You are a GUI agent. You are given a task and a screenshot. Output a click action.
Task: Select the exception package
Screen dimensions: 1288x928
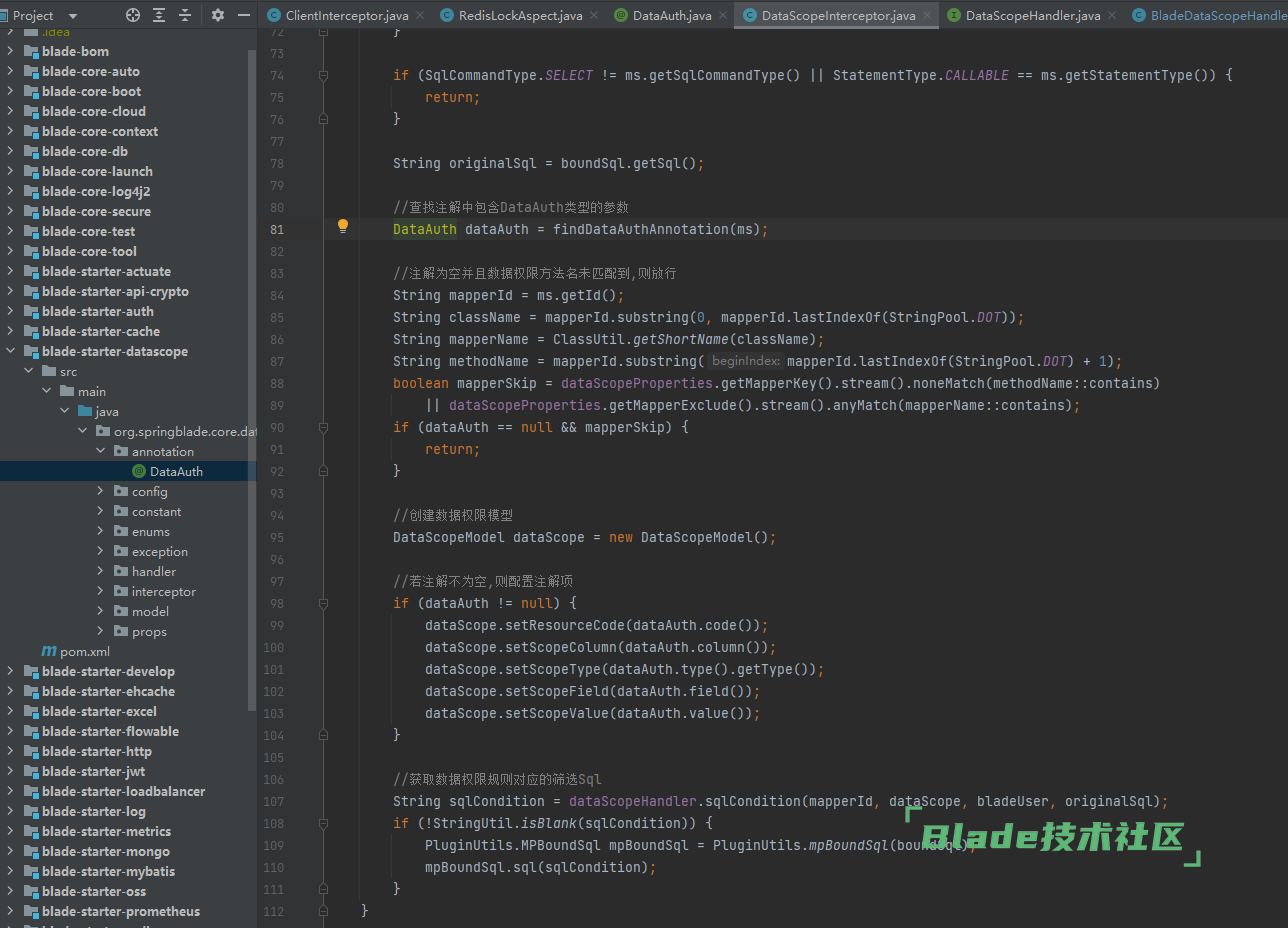point(159,551)
